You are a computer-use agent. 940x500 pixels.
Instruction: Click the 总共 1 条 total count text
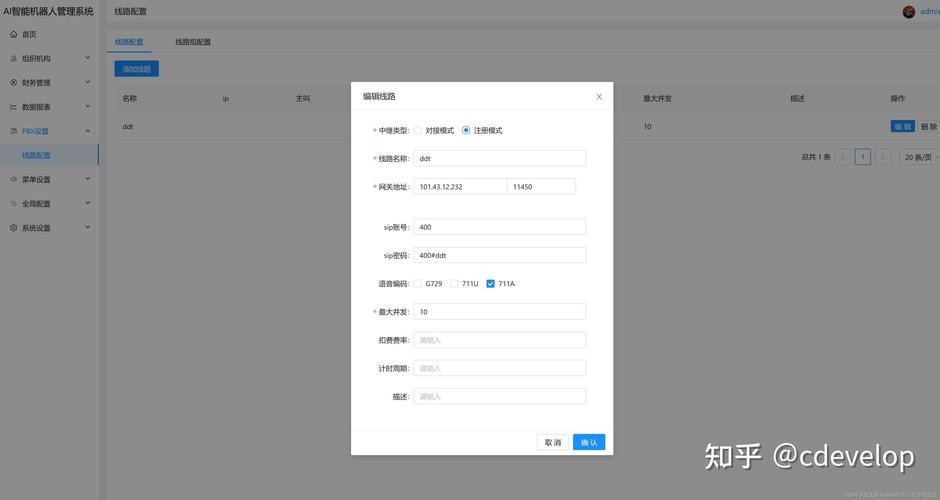pos(815,157)
